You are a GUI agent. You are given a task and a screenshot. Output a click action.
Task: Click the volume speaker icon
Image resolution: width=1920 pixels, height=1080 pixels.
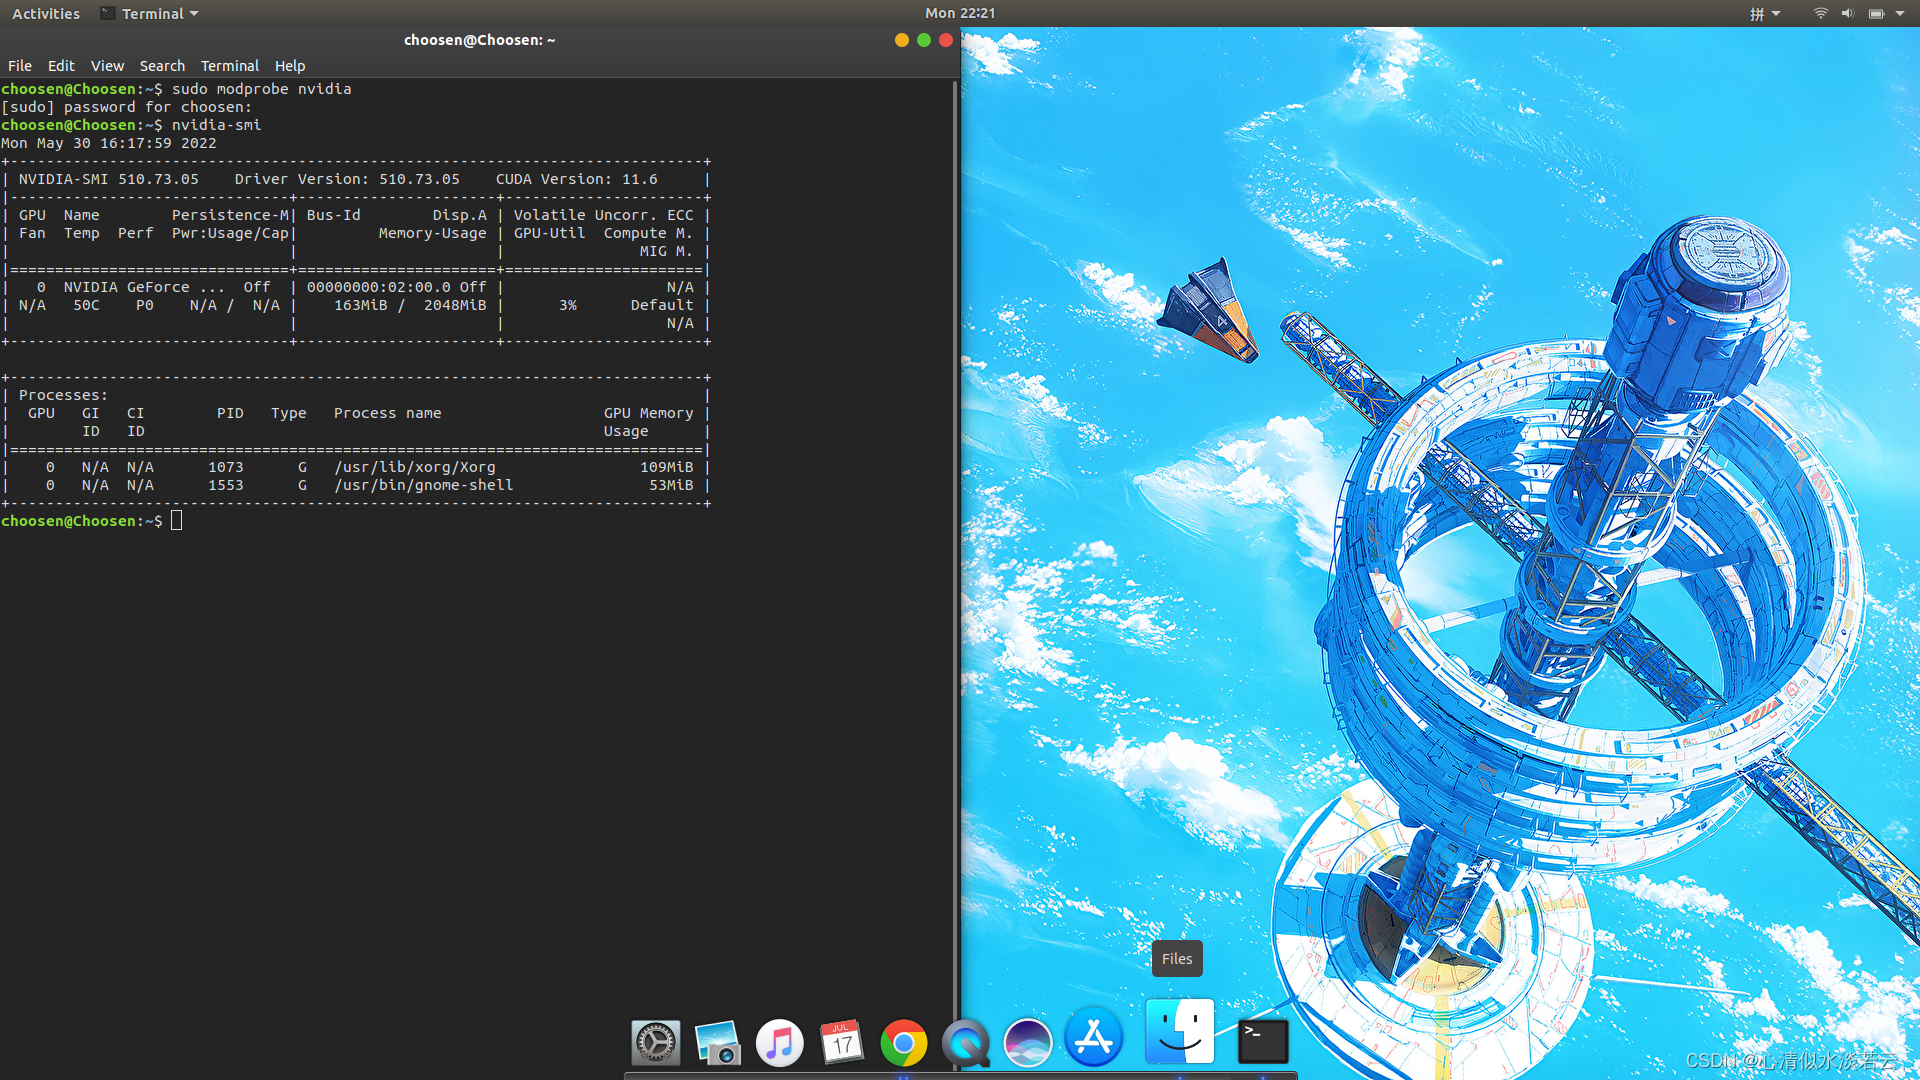pyautogui.click(x=1847, y=14)
